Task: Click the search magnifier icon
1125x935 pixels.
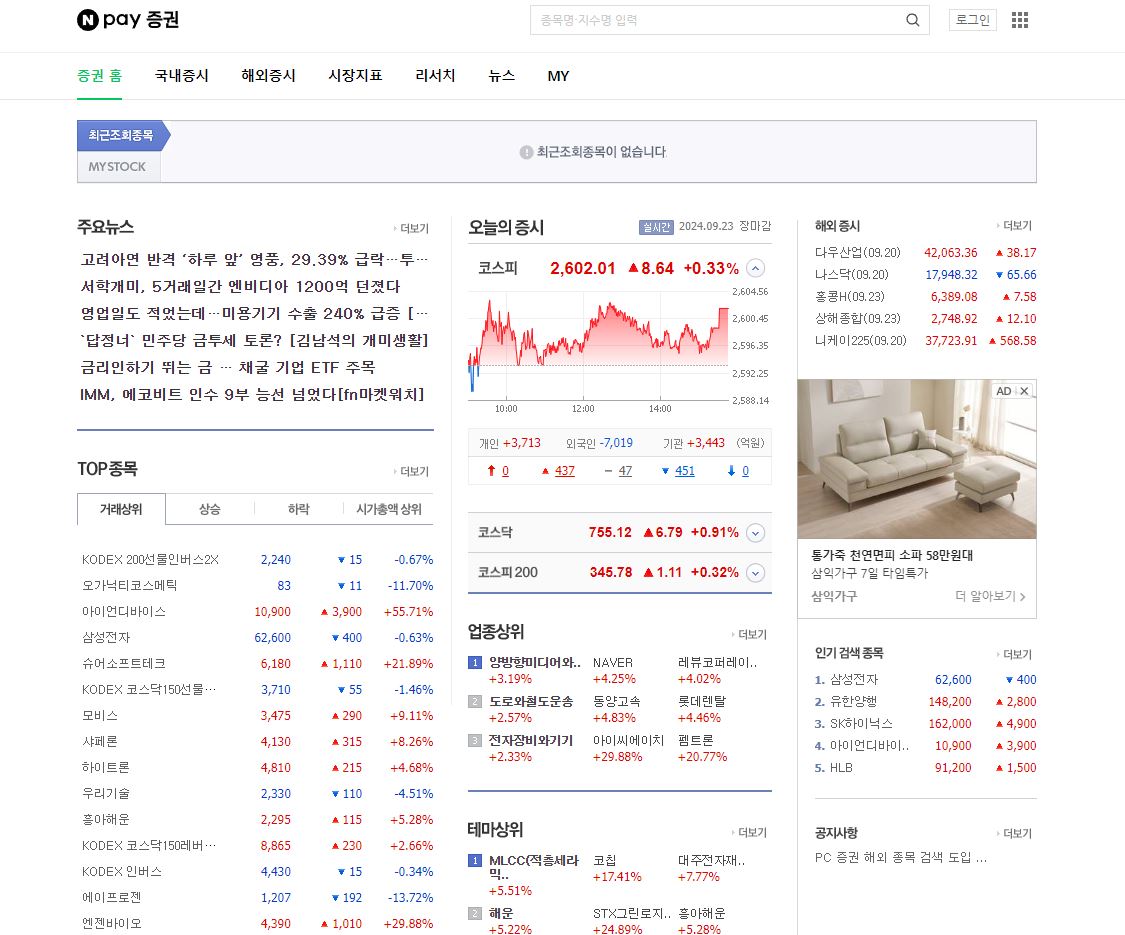Action: 912,20
